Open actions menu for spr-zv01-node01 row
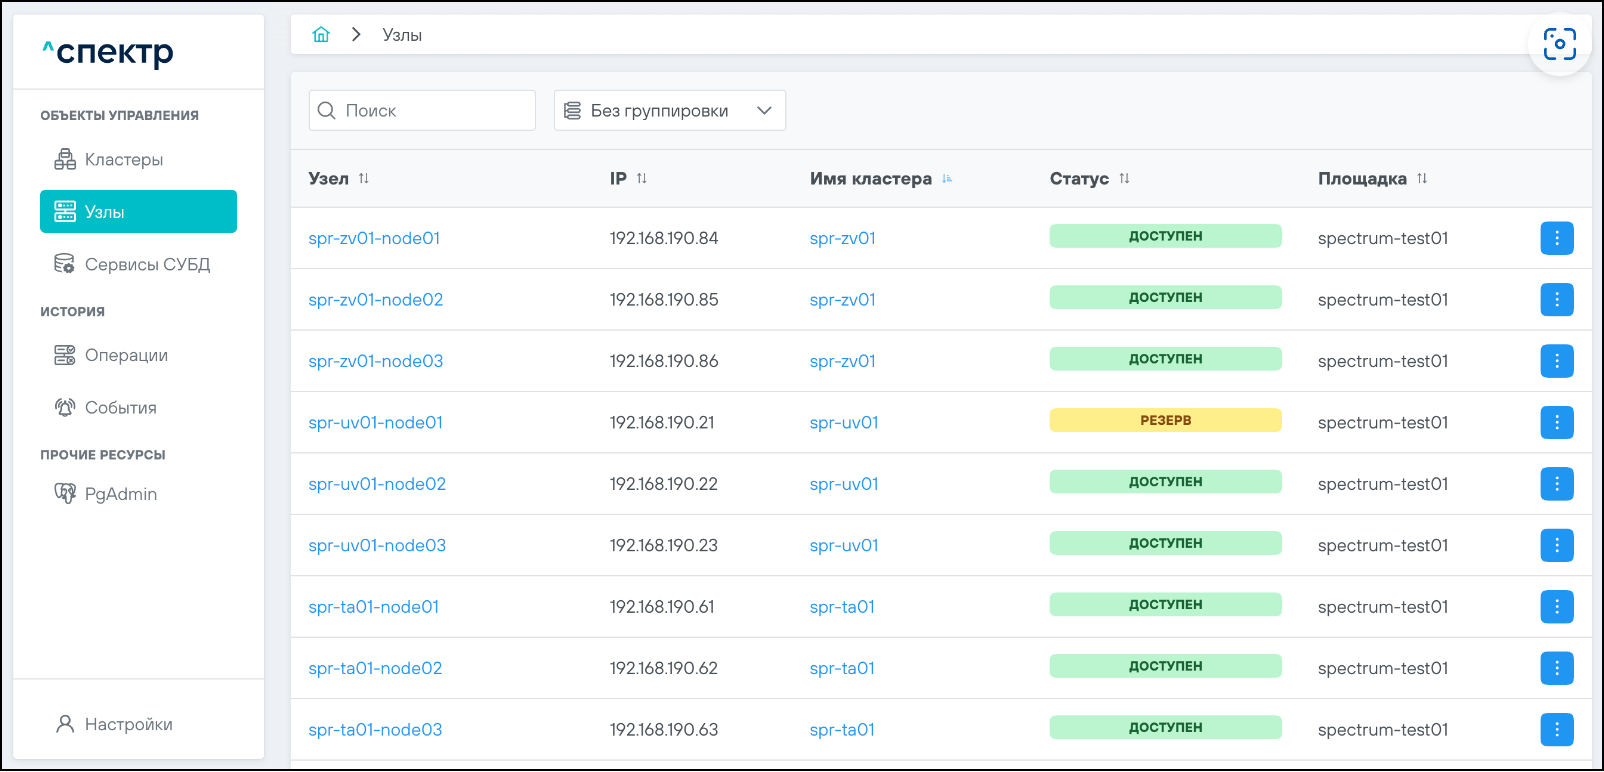The height and width of the screenshot is (772, 1604). [x=1556, y=238]
